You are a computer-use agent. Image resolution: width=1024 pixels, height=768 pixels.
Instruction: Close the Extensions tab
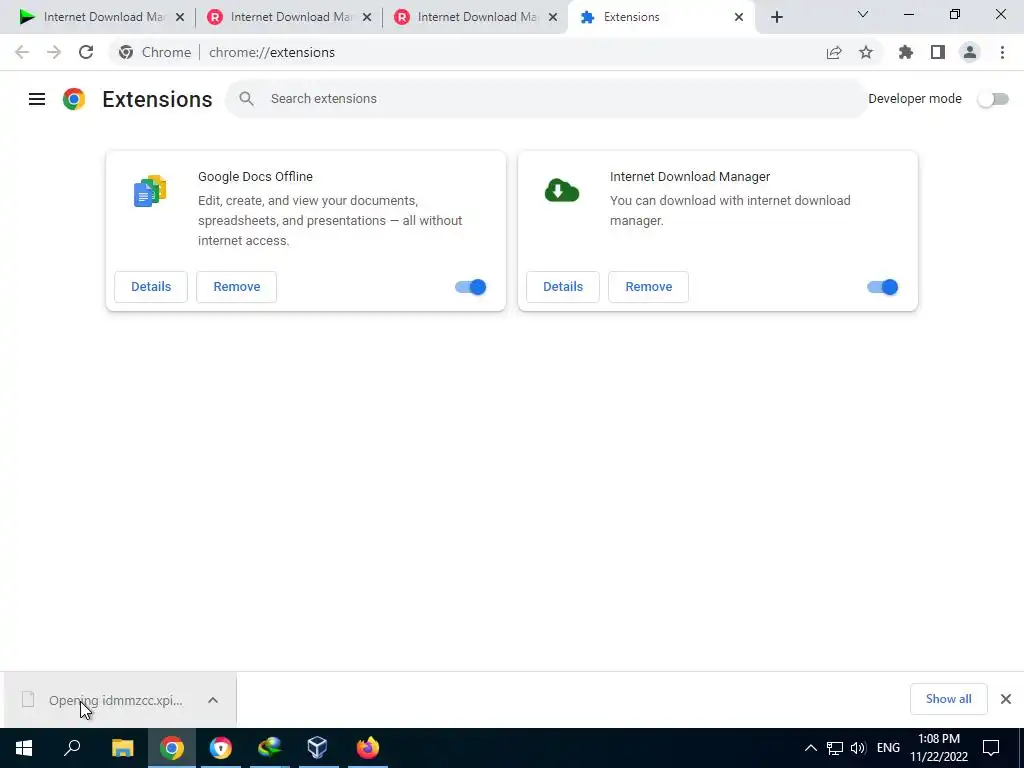(x=739, y=17)
